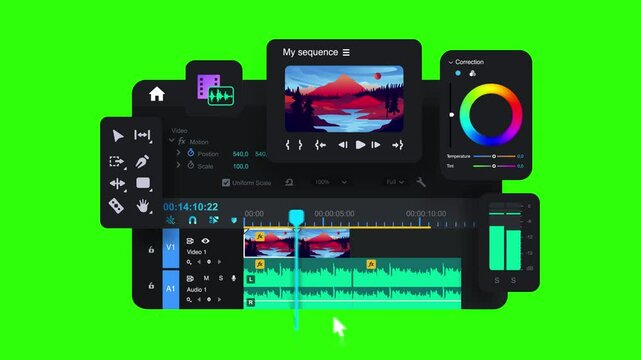Select the Track Select Forward tool
The height and width of the screenshot is (360, 641).
coord(117,161)
